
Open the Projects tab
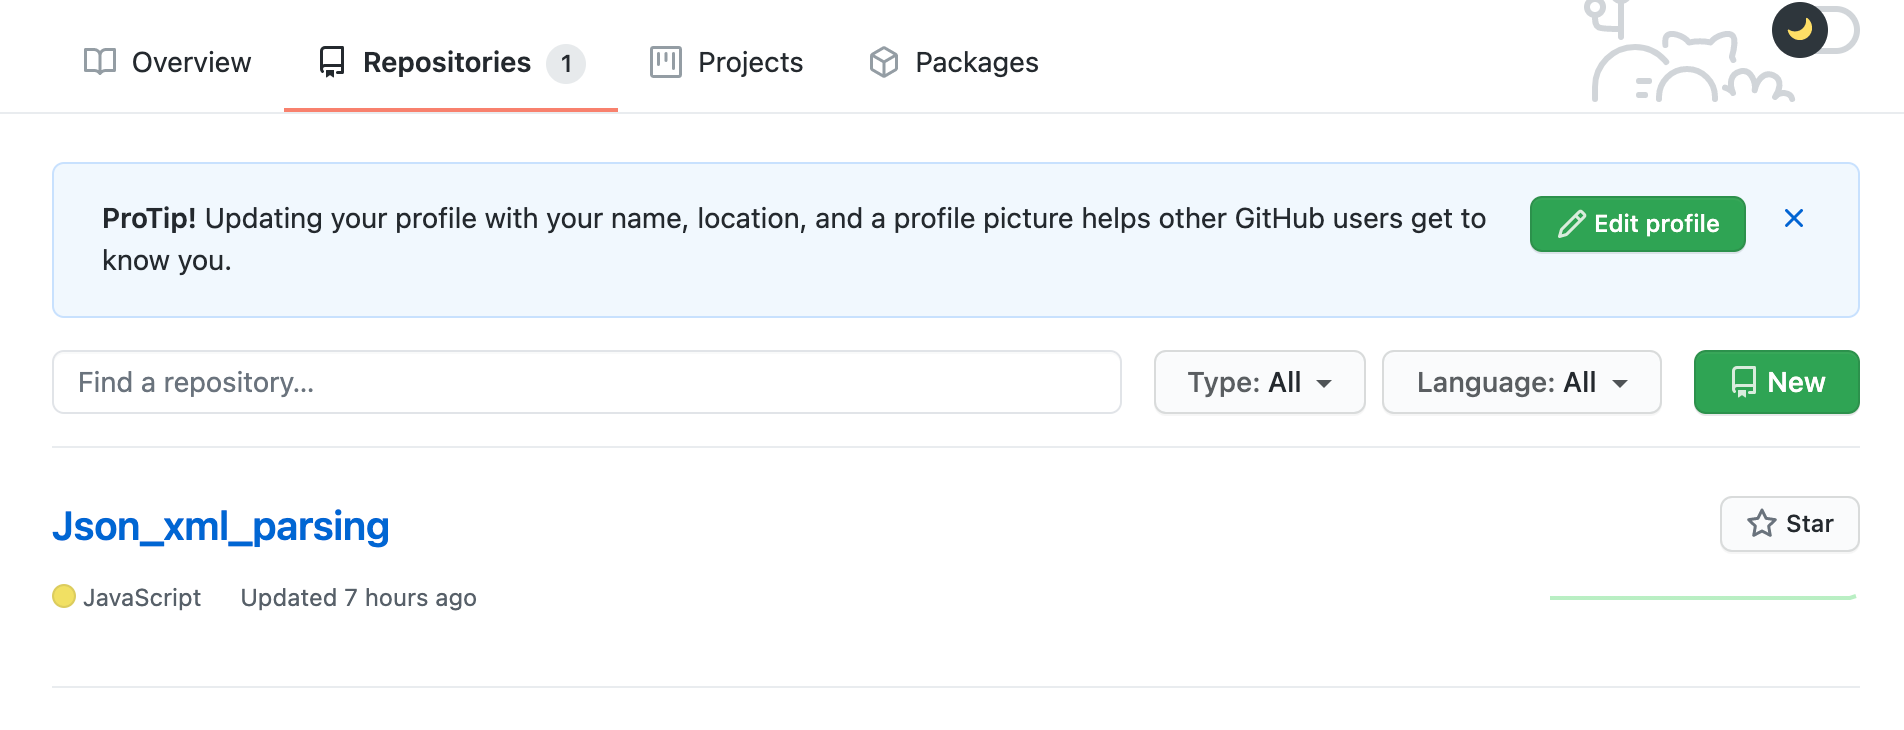pyautogui.click(x=750, y=62)
